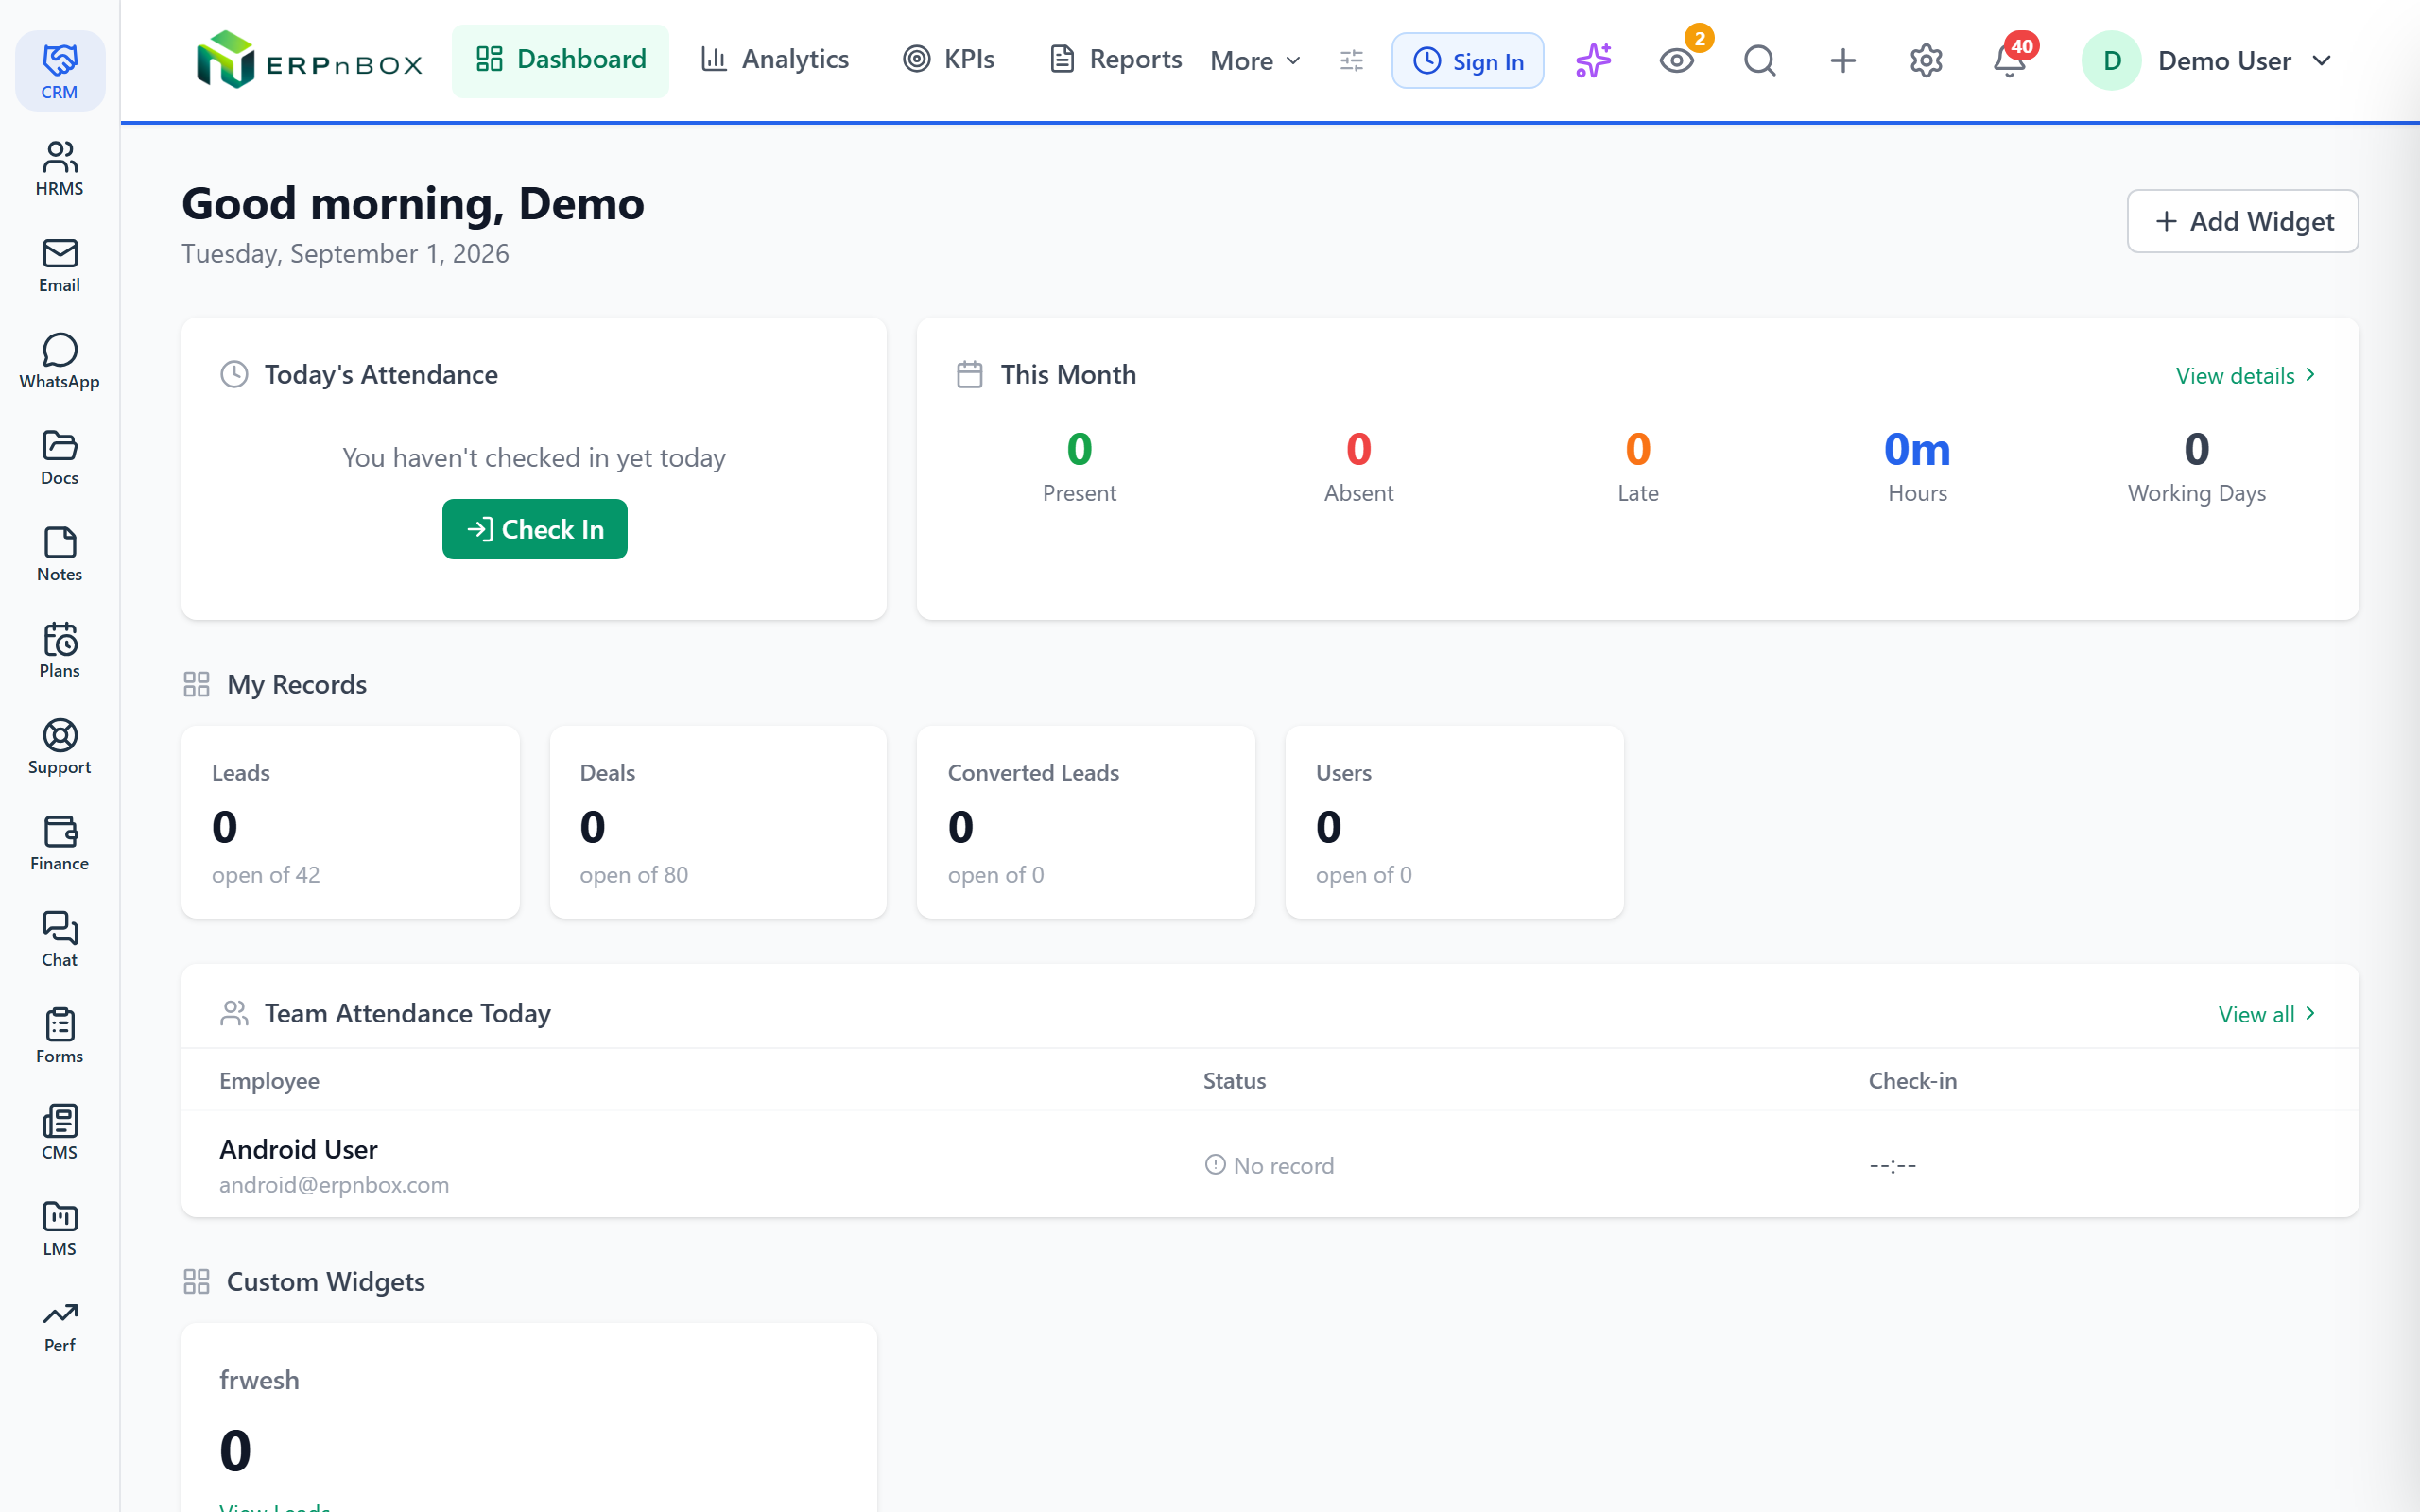
Task: Expand the More menu
Action: pos(1256,61)
